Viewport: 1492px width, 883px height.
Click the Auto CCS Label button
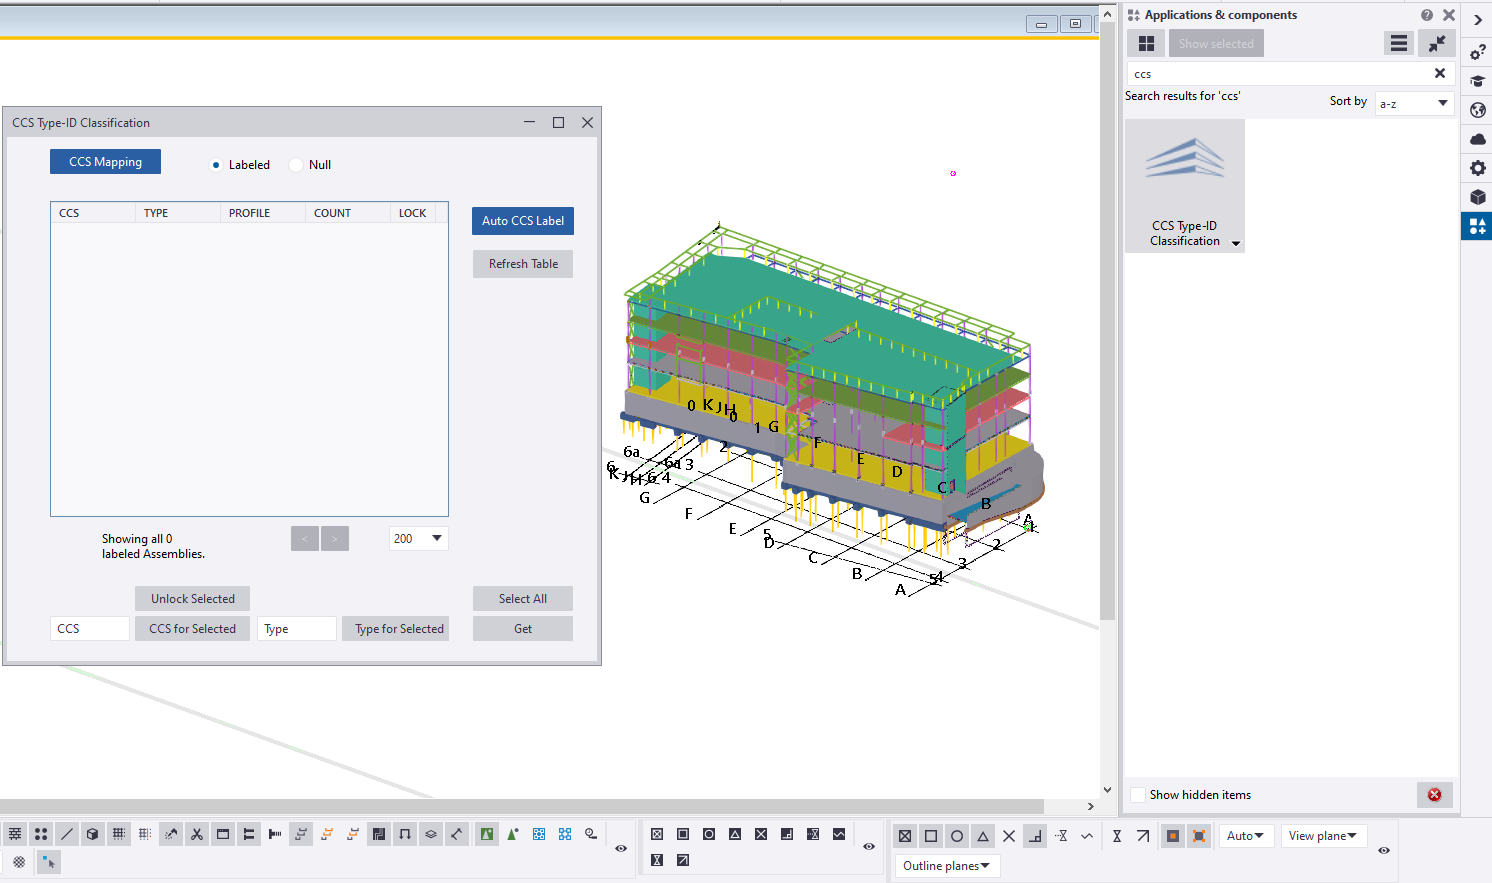click(522, 220)
